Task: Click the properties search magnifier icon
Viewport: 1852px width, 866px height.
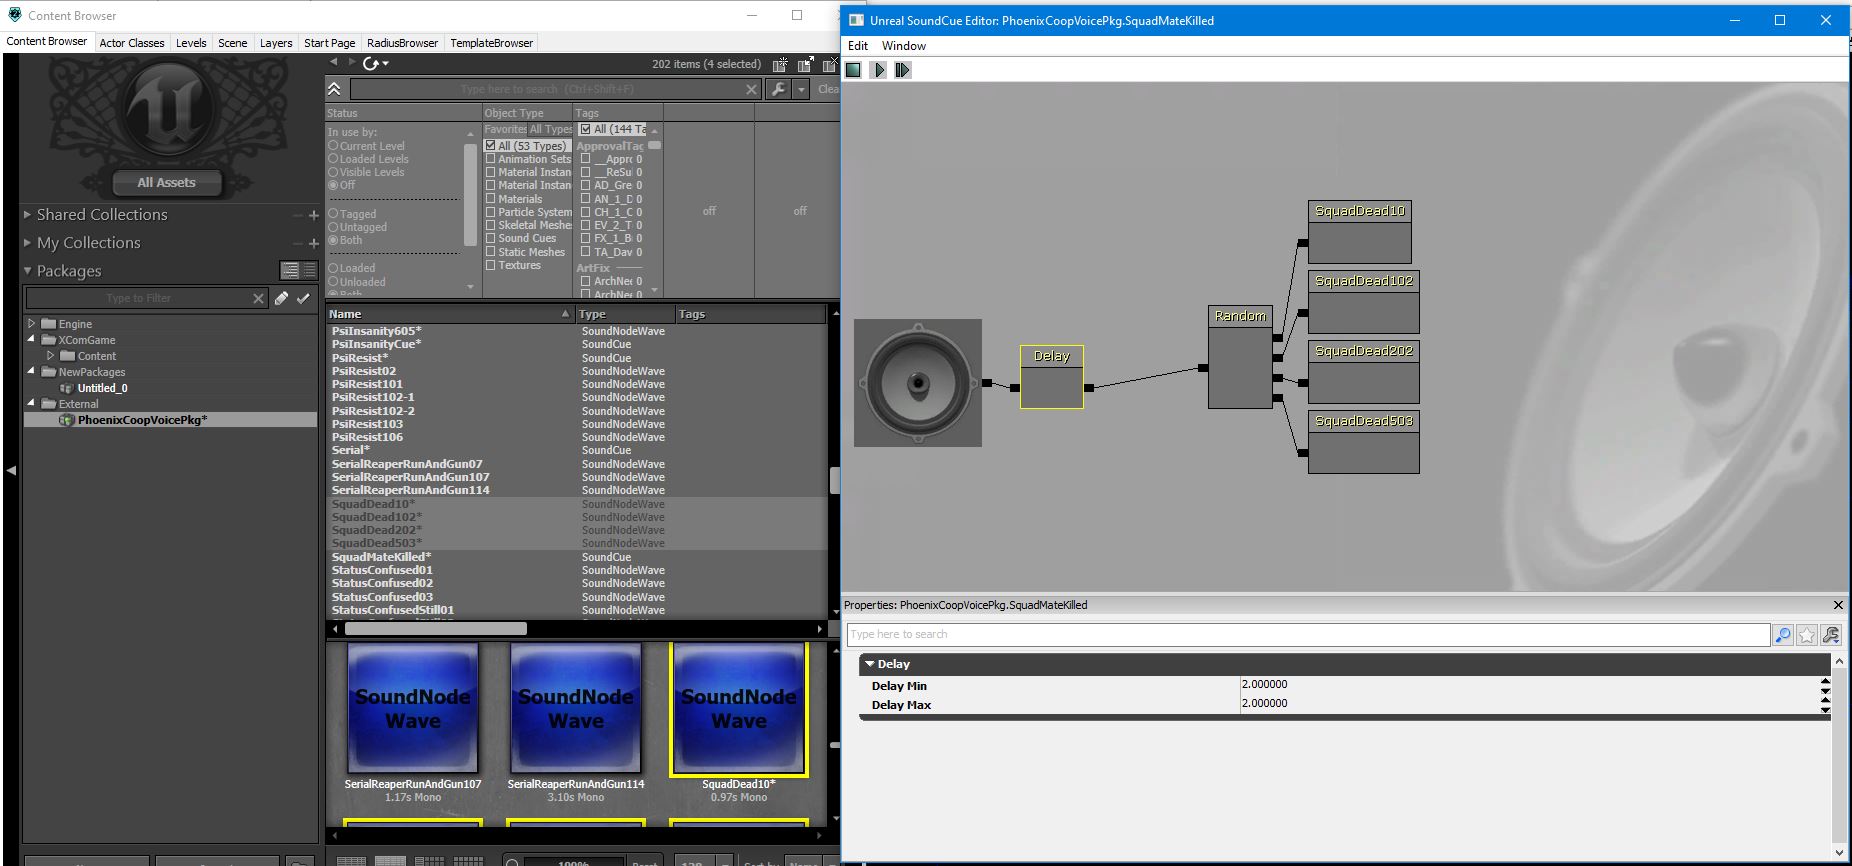Action: (x=1783, y=635)
